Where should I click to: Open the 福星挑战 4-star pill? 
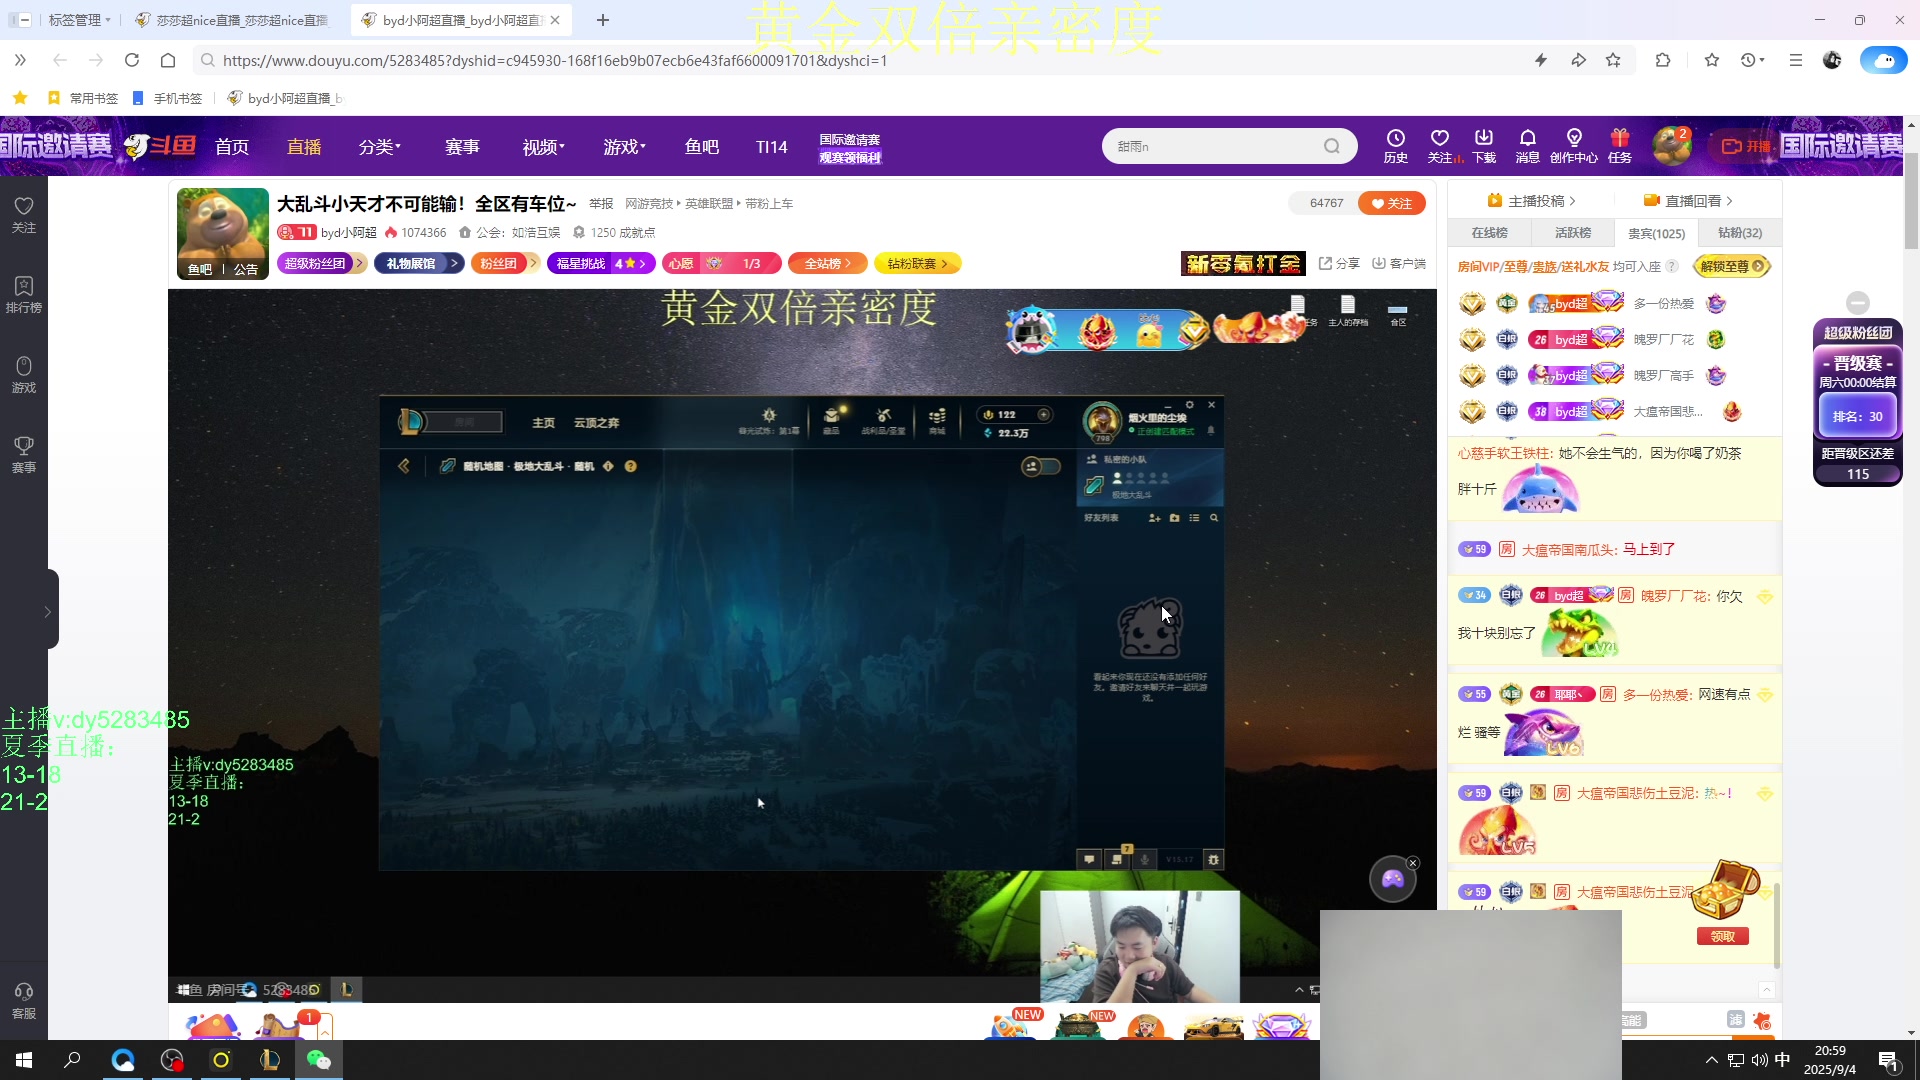(601, 263)
